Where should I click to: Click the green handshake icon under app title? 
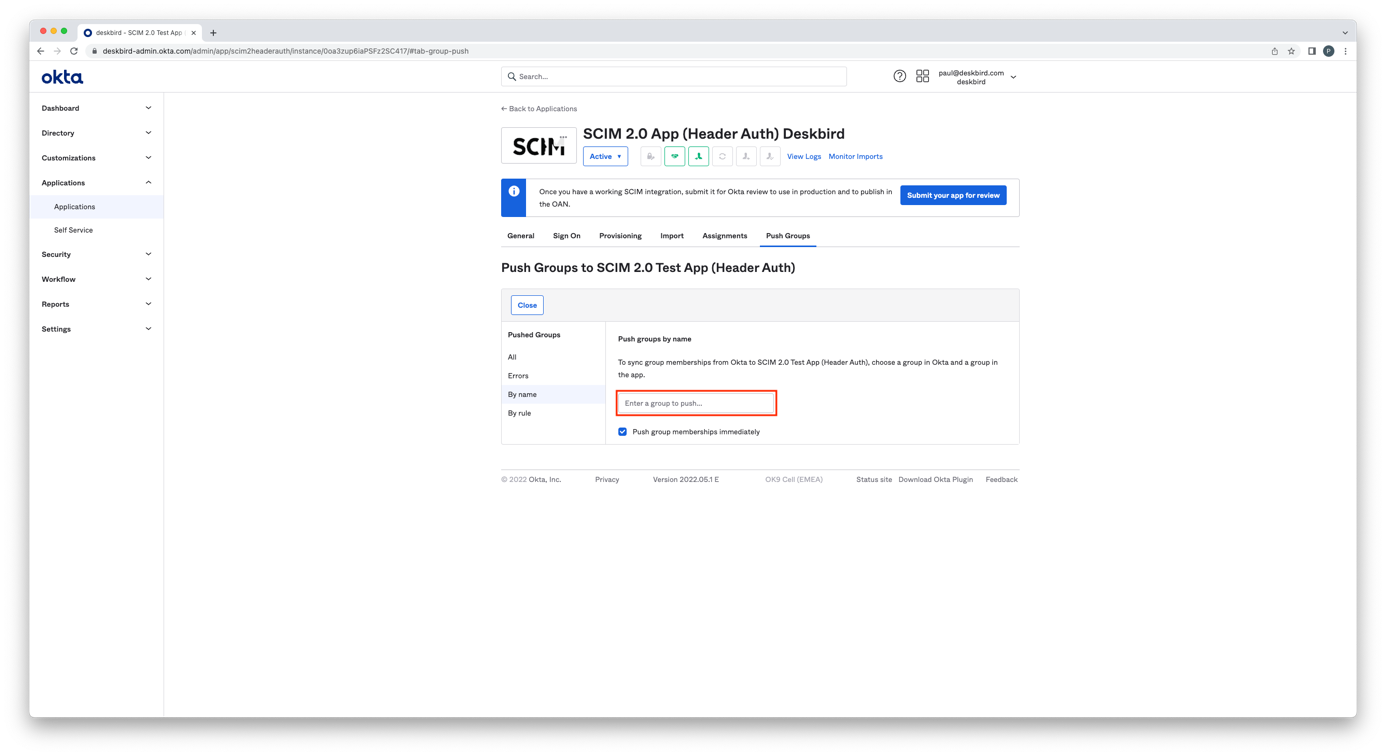coord(674,156)
